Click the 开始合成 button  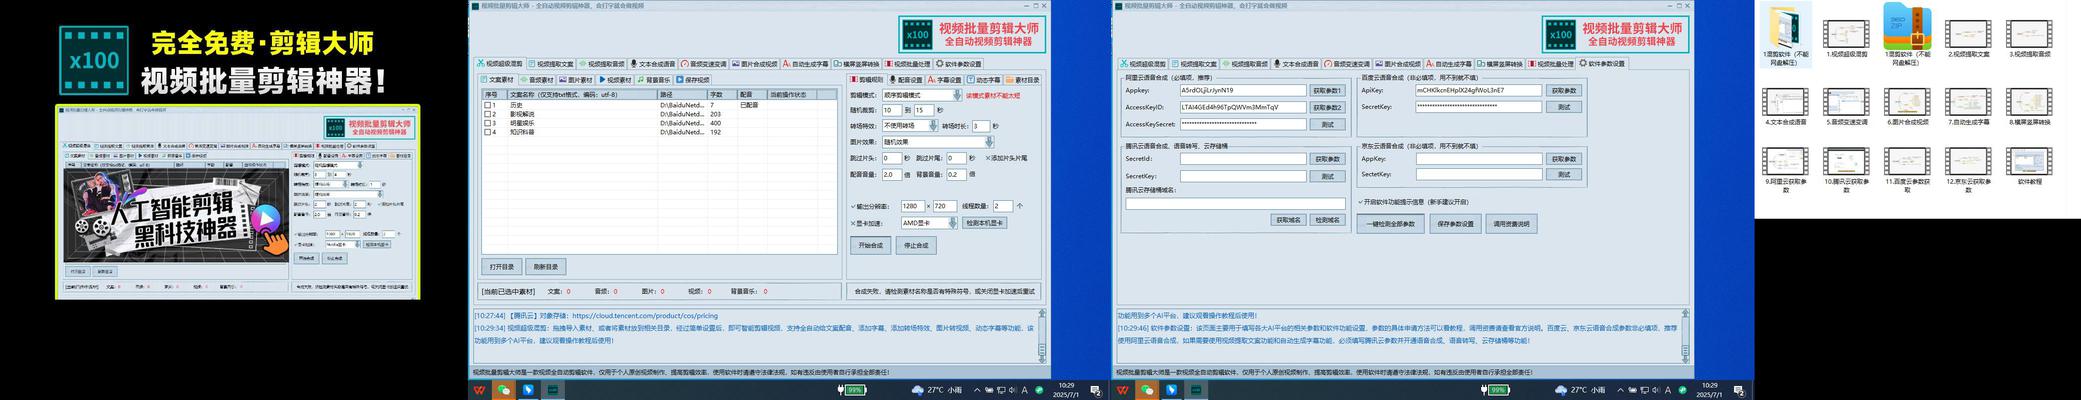point(870,245)
